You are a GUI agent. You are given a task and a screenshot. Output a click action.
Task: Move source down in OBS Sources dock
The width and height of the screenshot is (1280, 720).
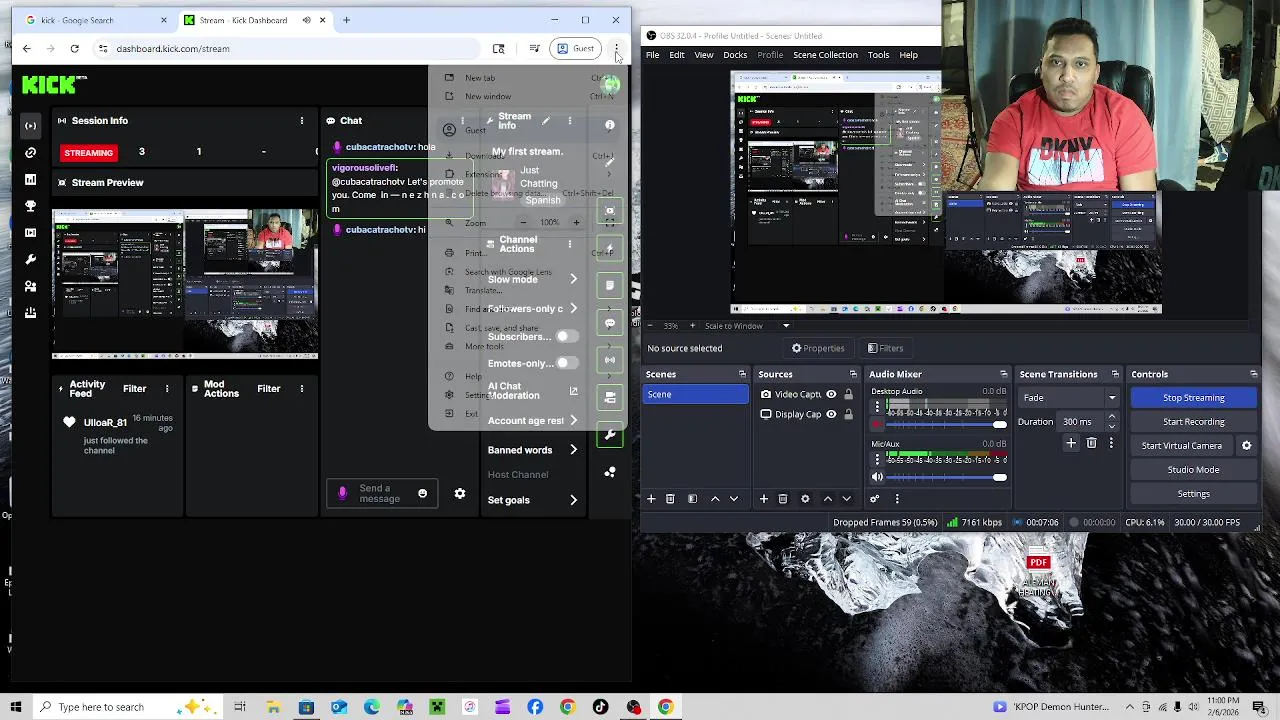tap(846, 499)
